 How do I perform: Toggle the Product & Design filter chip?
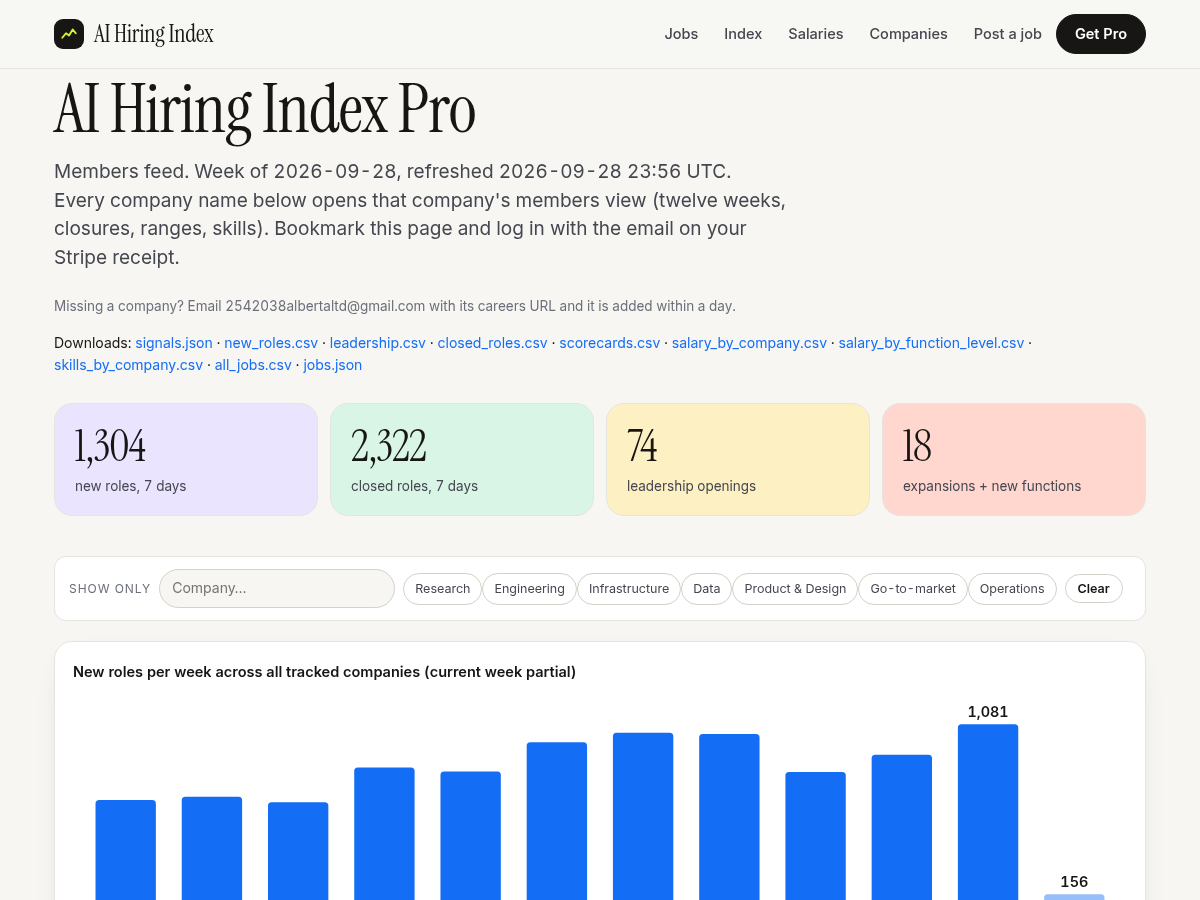coord(795,589)
